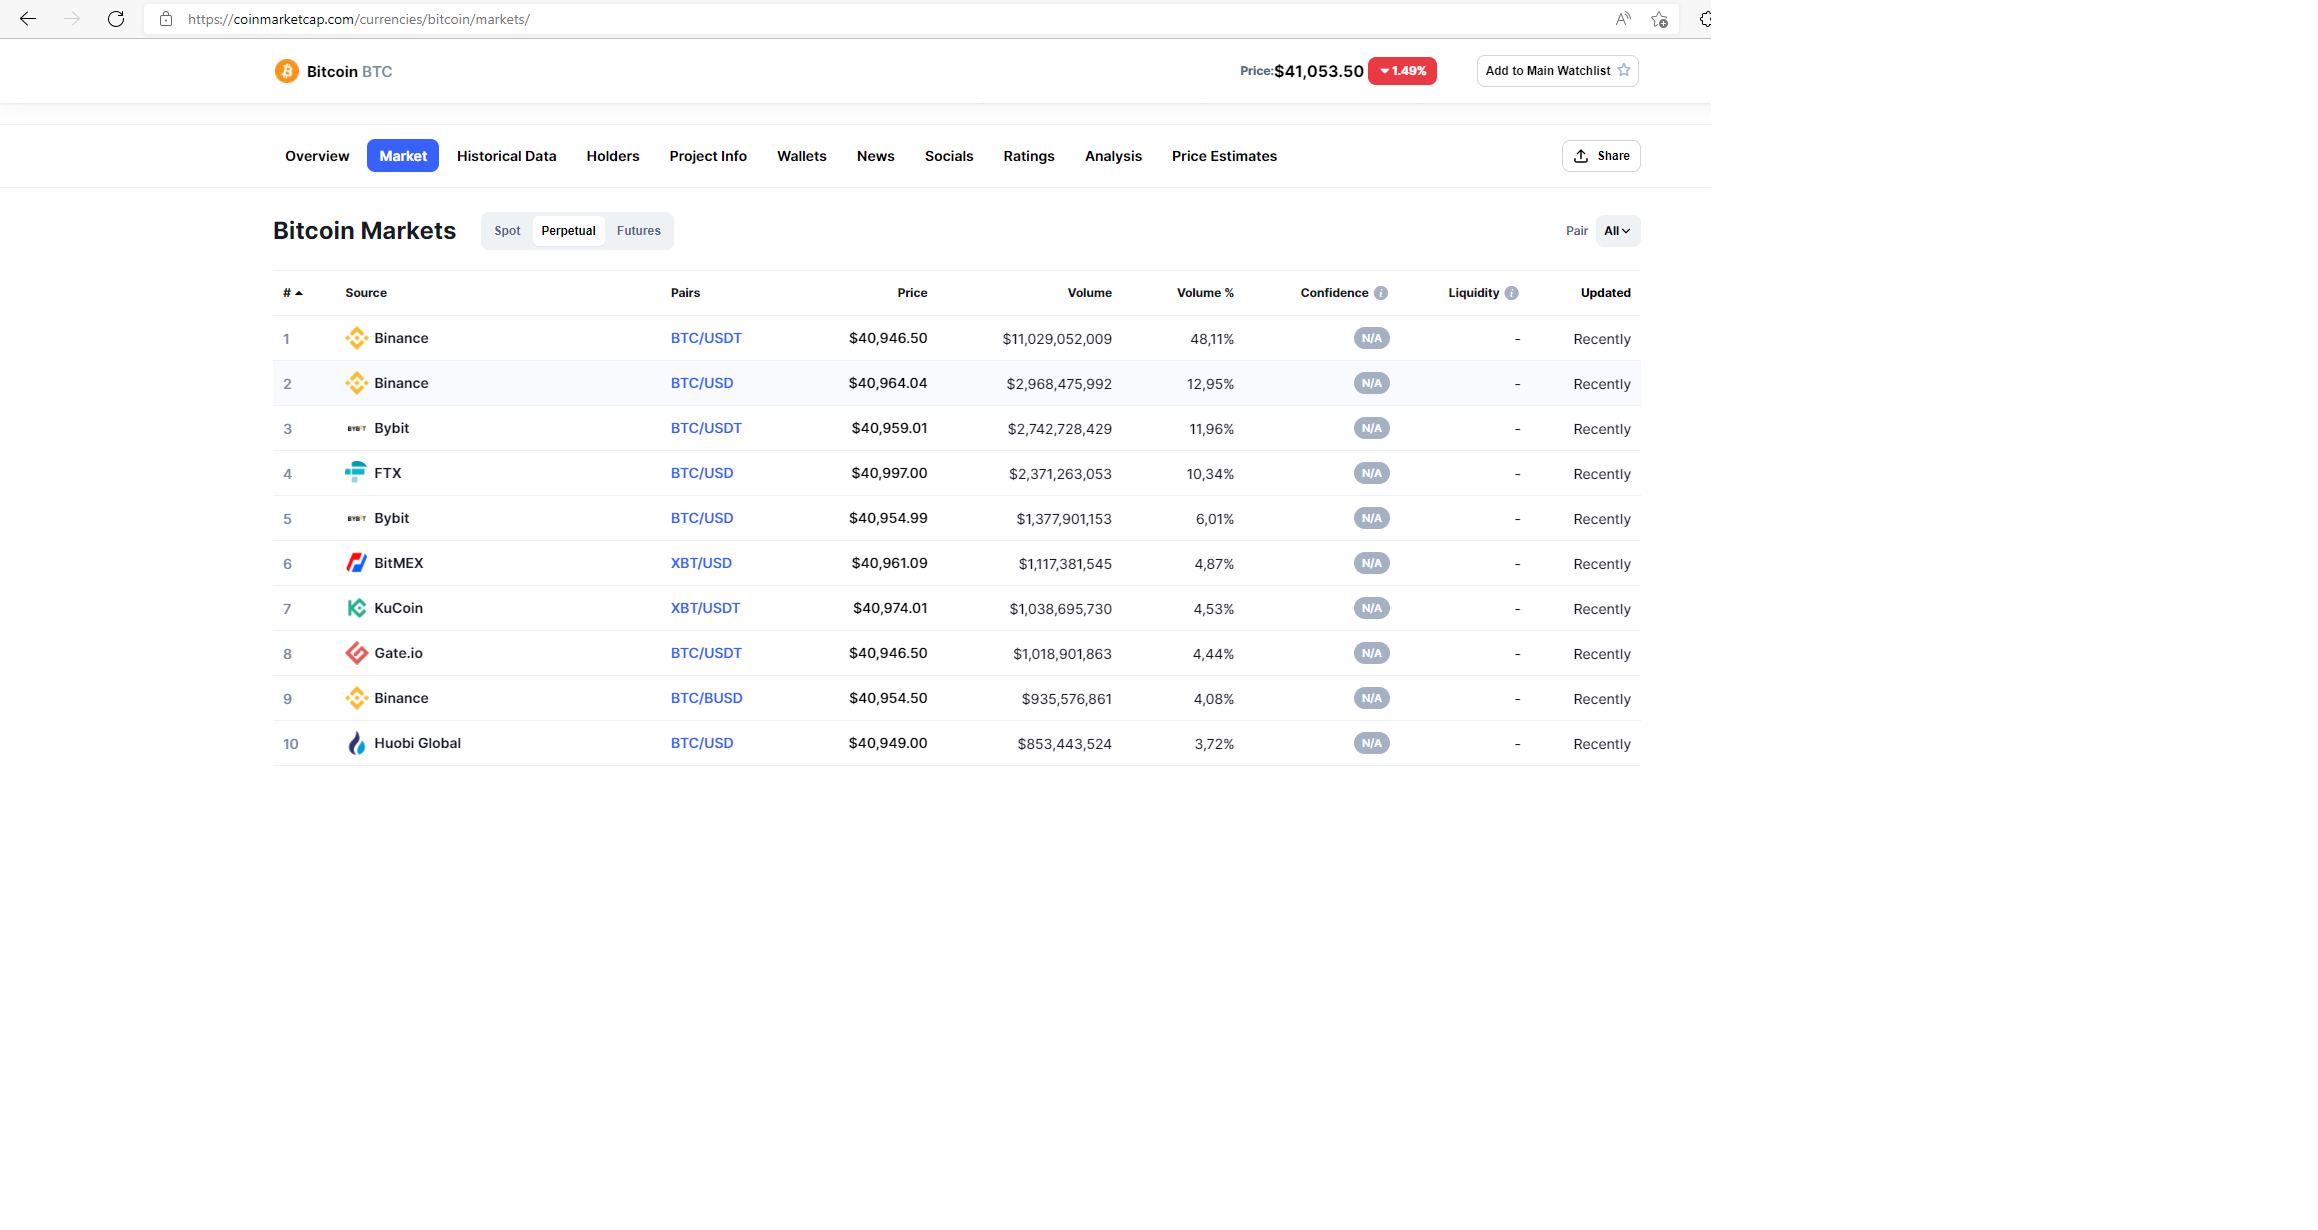Reload the page with refresh icon

pyautogui.click(x=116, y=19)
